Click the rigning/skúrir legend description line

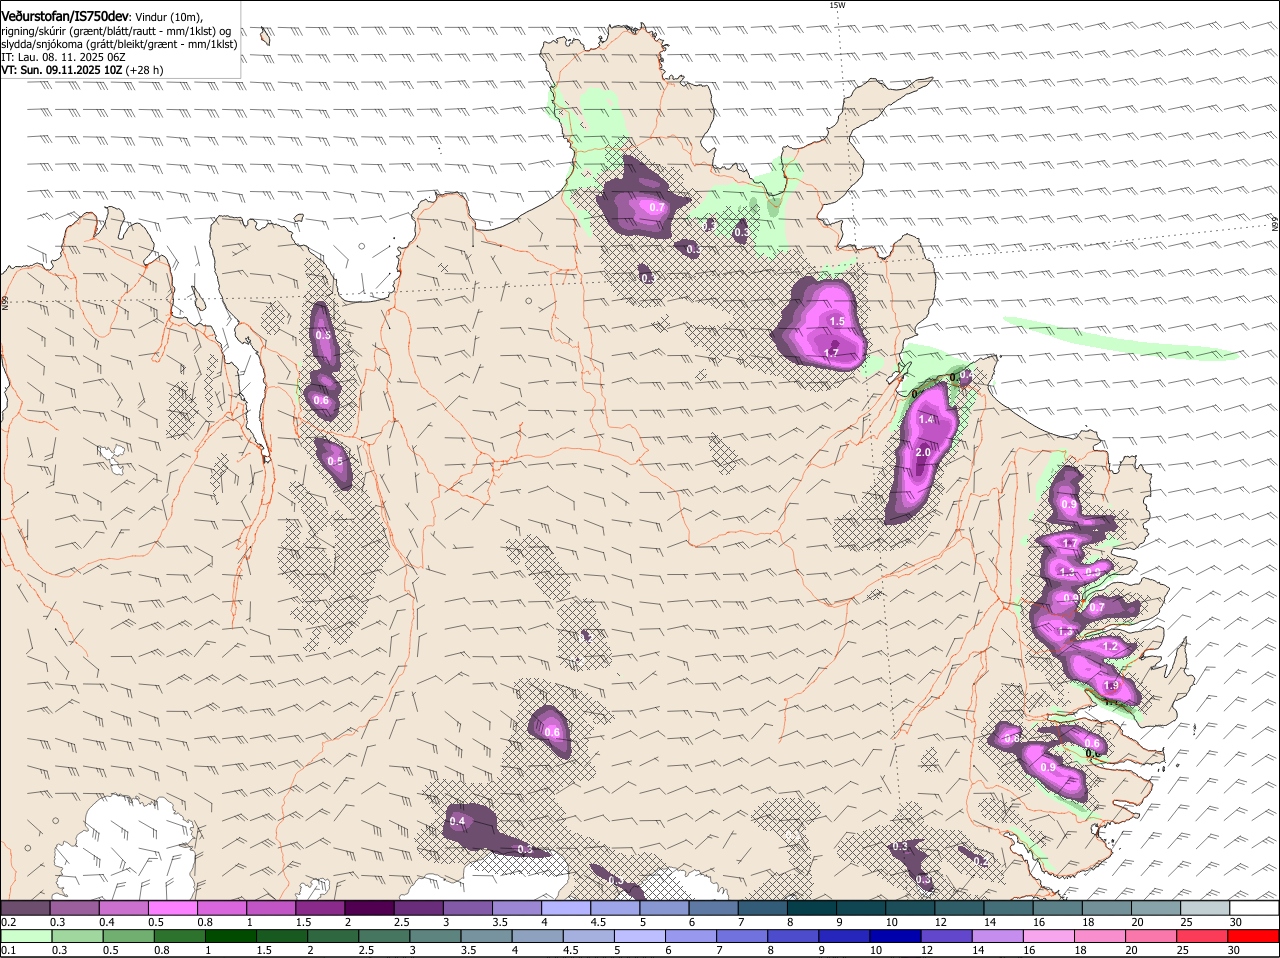(x=116, y=31)
